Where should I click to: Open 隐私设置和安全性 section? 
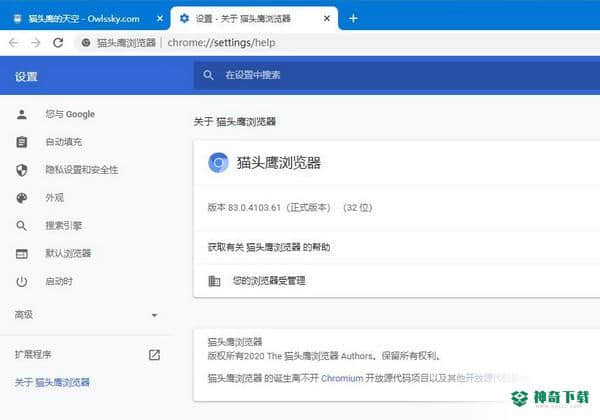click(x=82, y=170)
